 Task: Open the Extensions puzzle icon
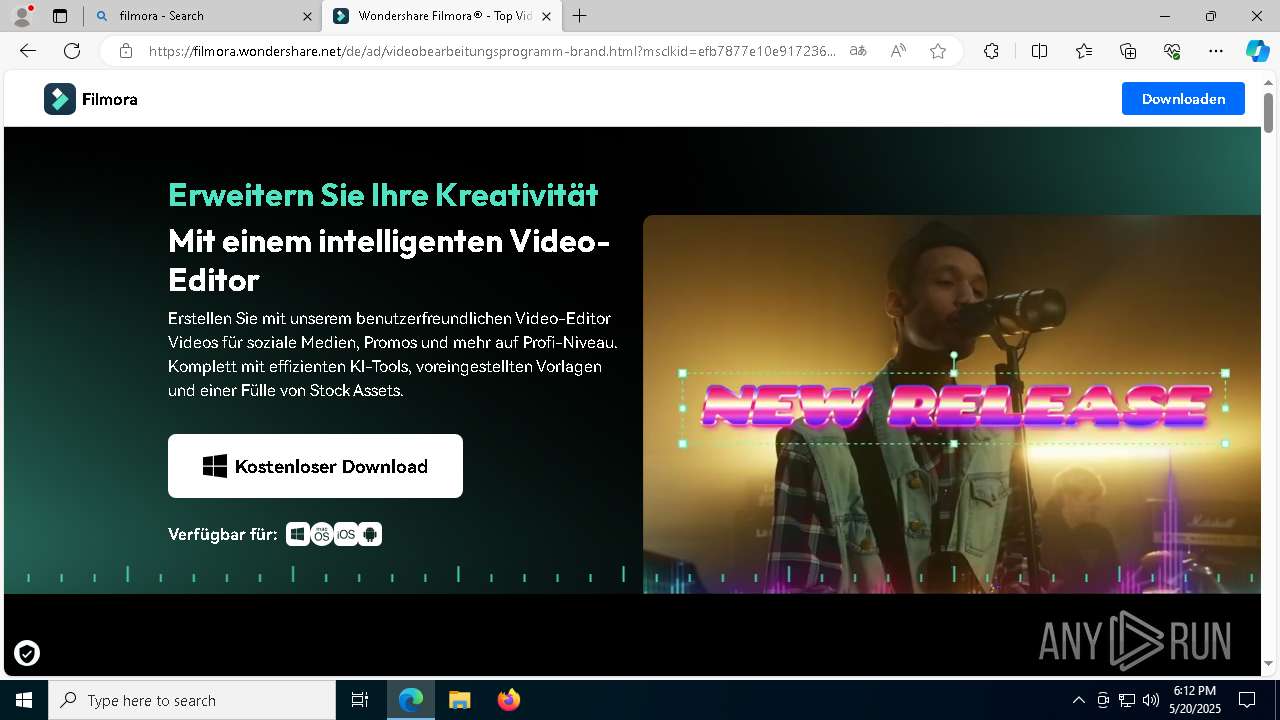pos(991,51)
